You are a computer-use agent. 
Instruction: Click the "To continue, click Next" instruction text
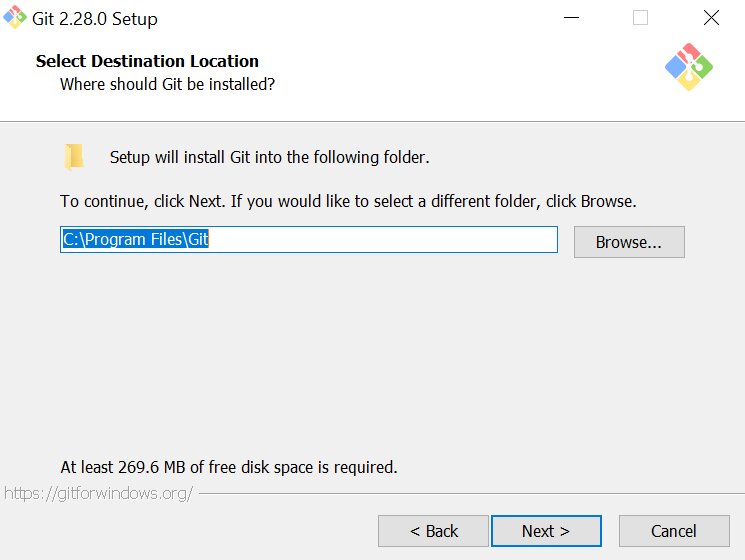[348, 201]
